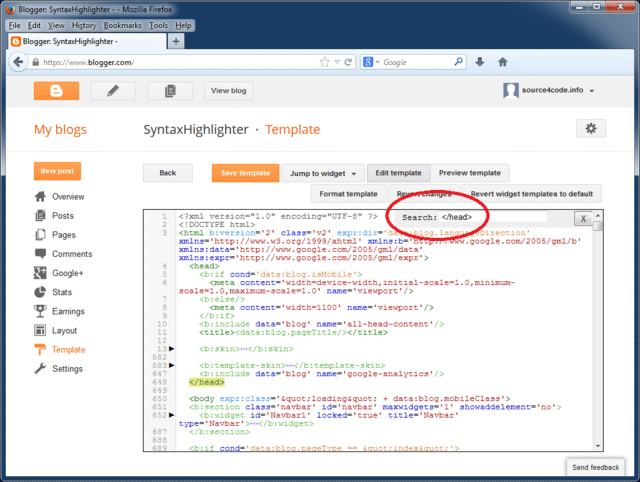Image resolution: width=640 pixels, height=482 pixels.
Task: Open the History menu
Action: (84, 25)
